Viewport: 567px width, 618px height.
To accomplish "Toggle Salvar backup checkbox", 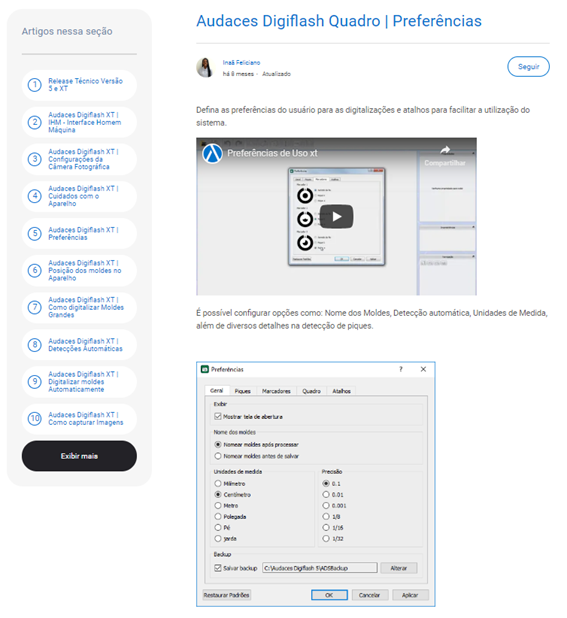I will pyautogui.click(x=218, y=568).
